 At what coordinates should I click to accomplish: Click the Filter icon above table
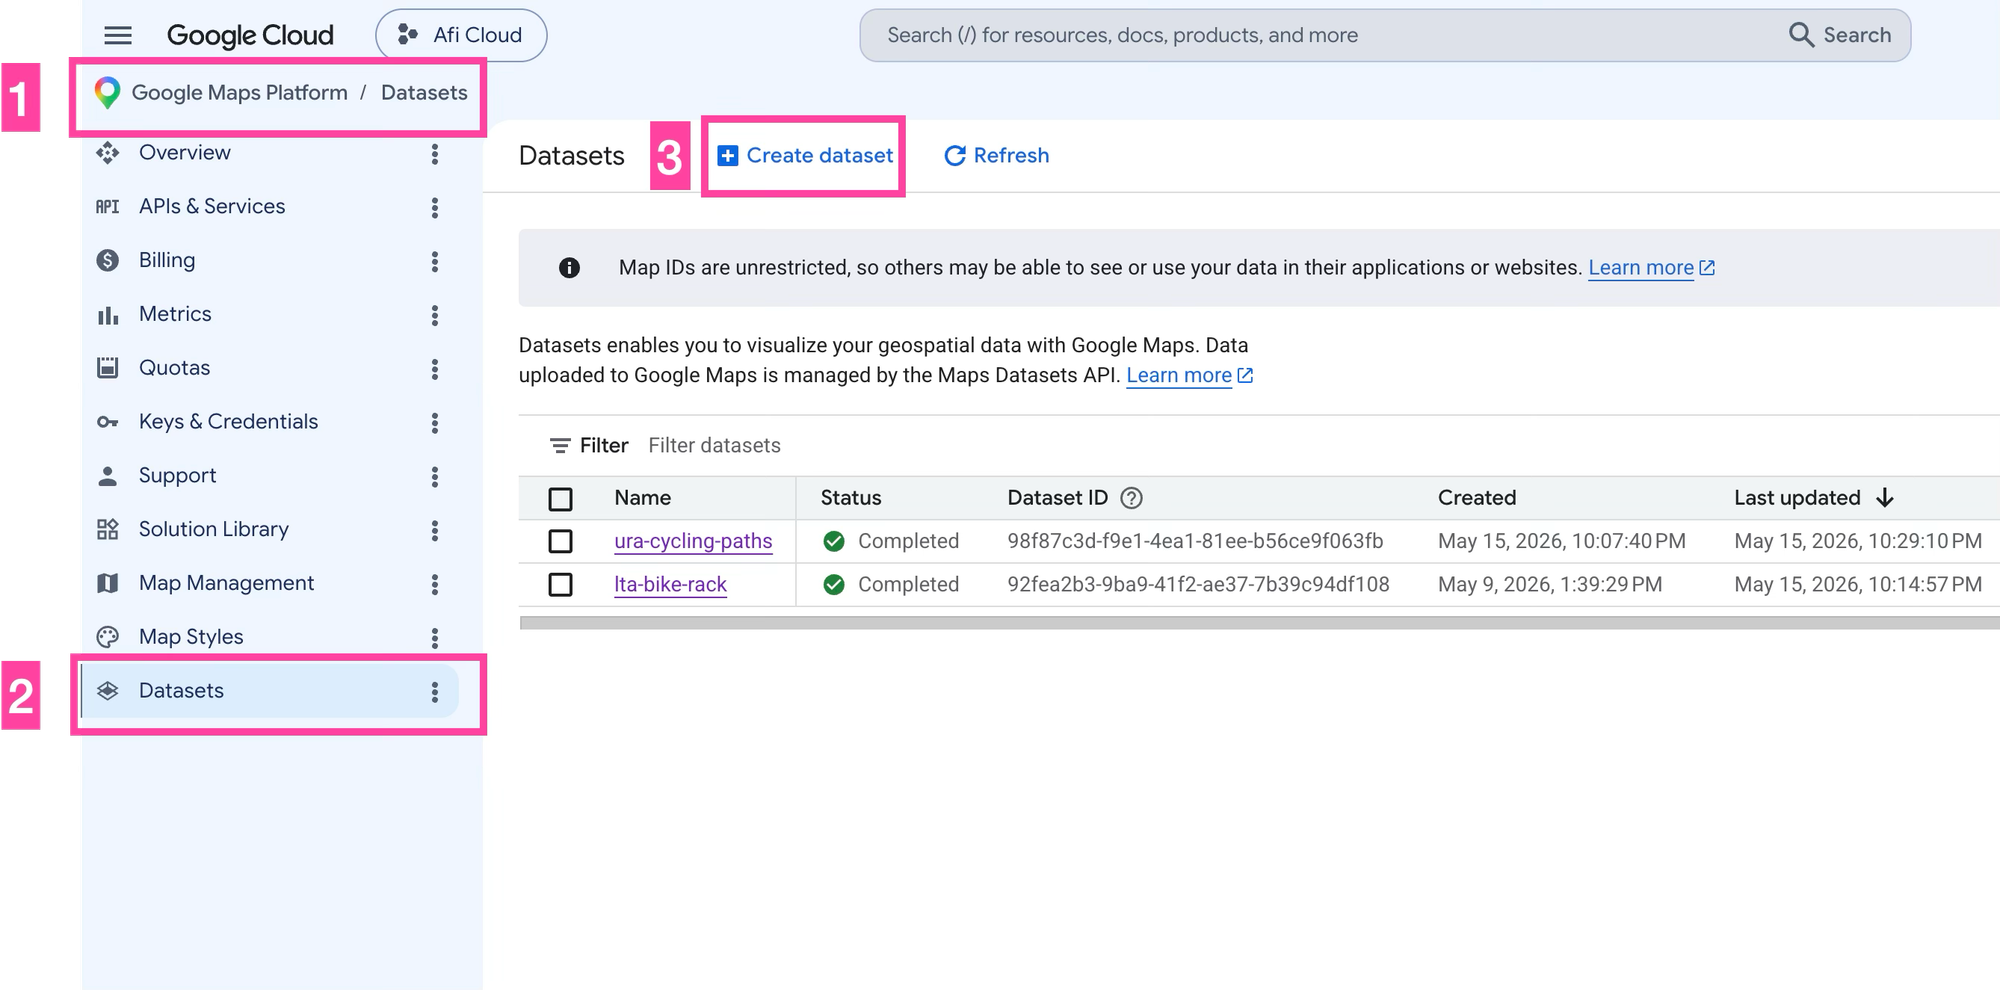click(560, 446)
